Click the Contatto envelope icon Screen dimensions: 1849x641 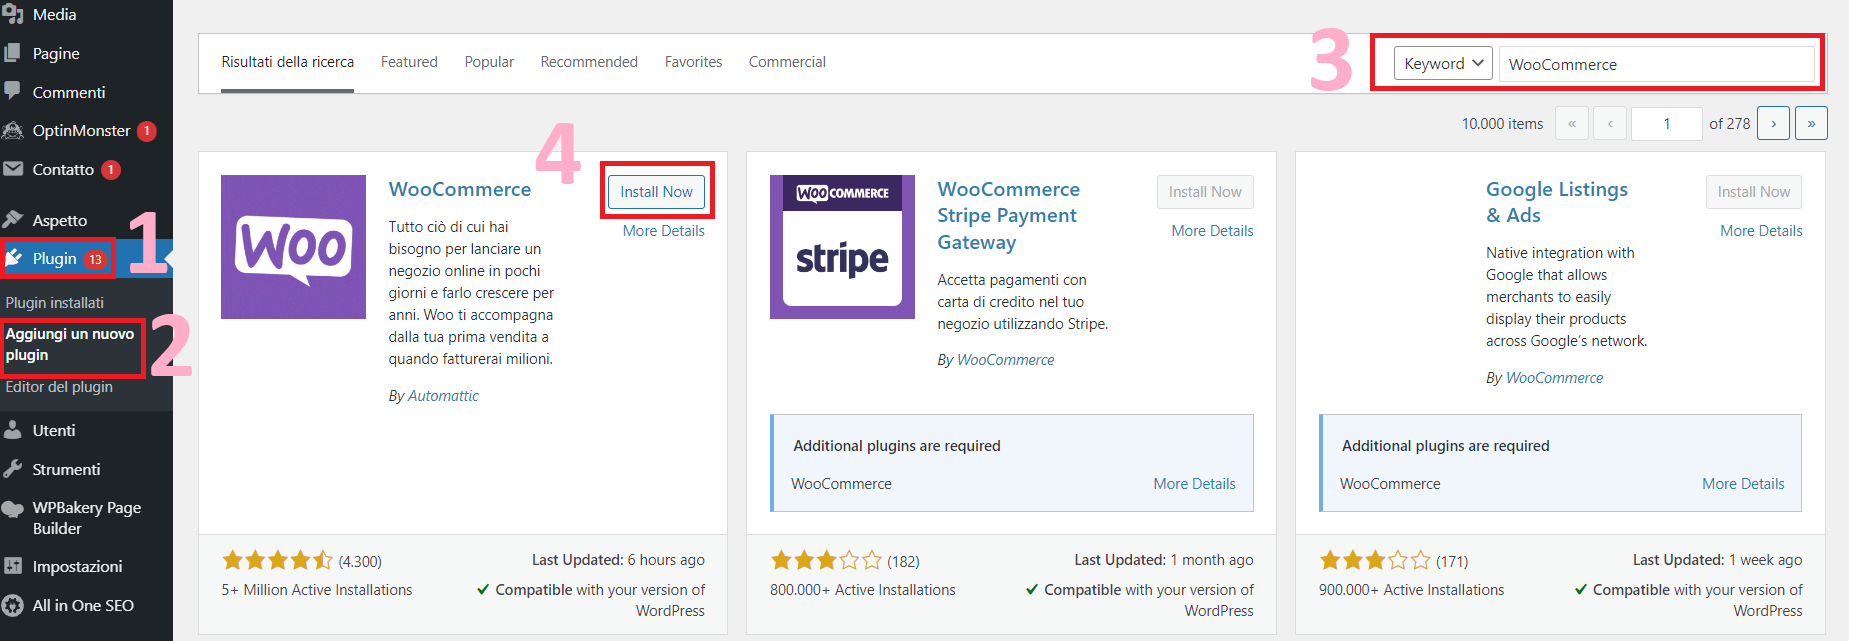pyautogui.click(x=12, y=169)
